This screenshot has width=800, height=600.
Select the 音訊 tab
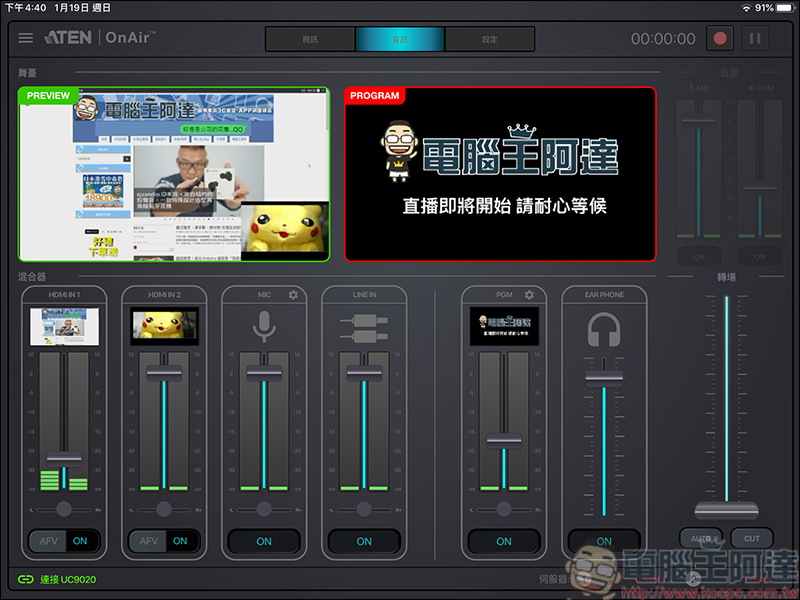tap(399, 39)
